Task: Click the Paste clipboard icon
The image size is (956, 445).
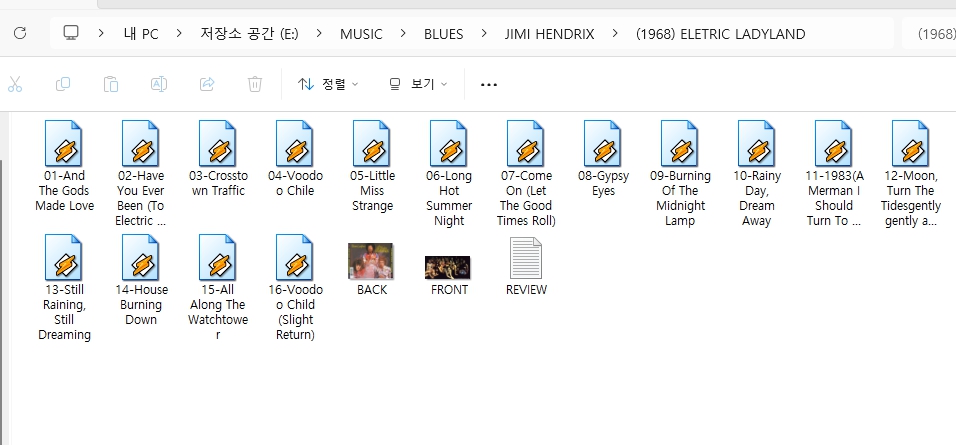Action: tap(111, 84)
